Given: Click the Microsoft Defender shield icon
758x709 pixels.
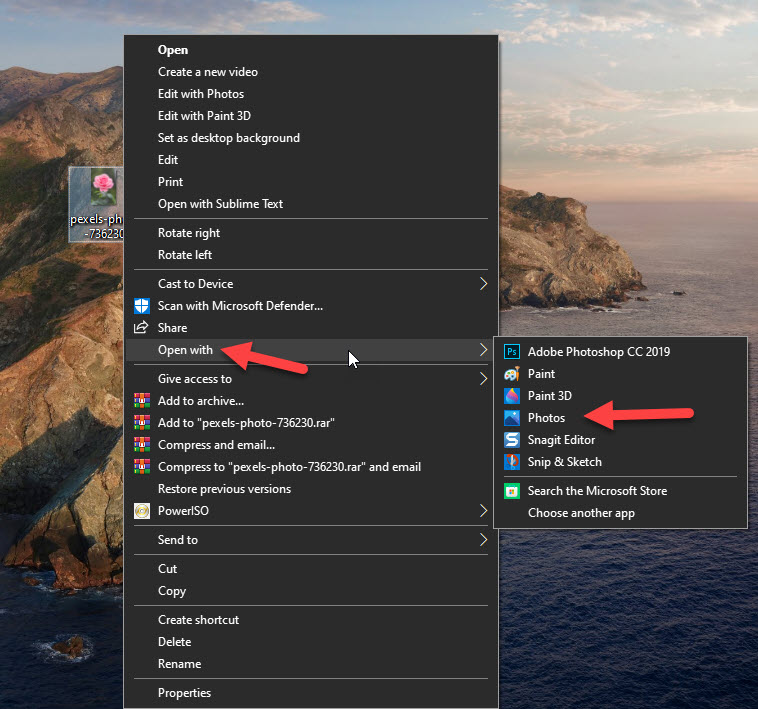Looking at the screenshot, I should (141, 306).
